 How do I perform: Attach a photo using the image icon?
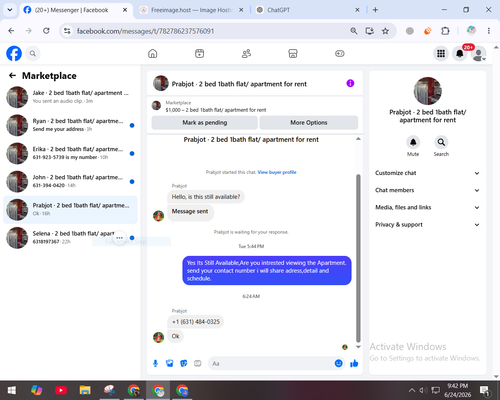169,363
